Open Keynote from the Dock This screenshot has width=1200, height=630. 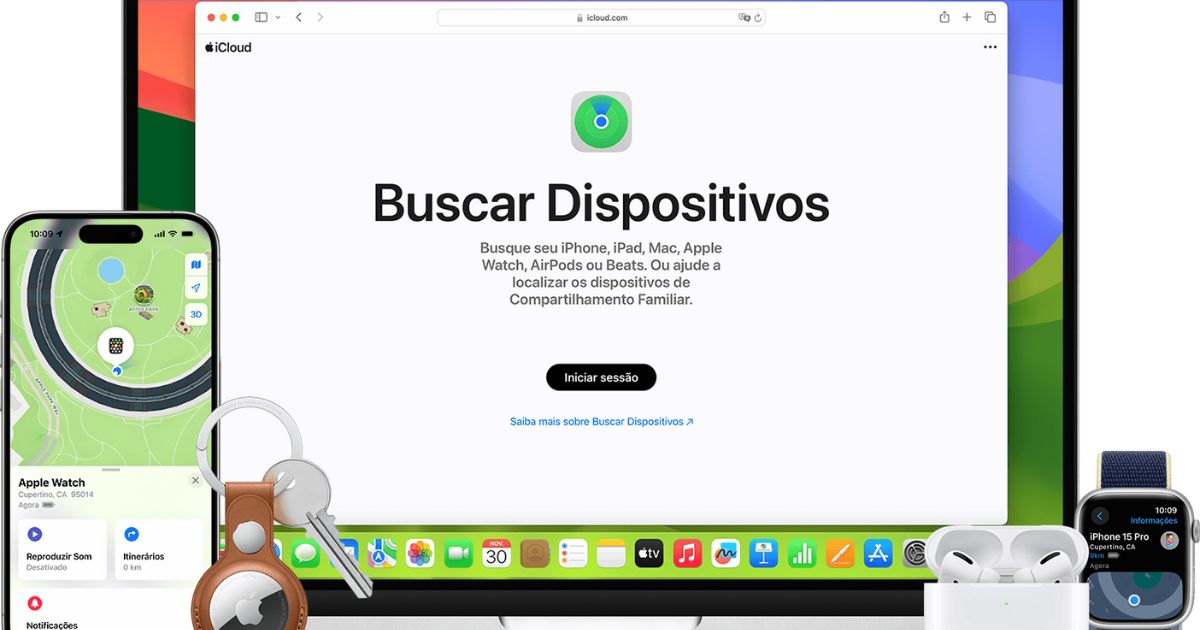tap(764, 553)
